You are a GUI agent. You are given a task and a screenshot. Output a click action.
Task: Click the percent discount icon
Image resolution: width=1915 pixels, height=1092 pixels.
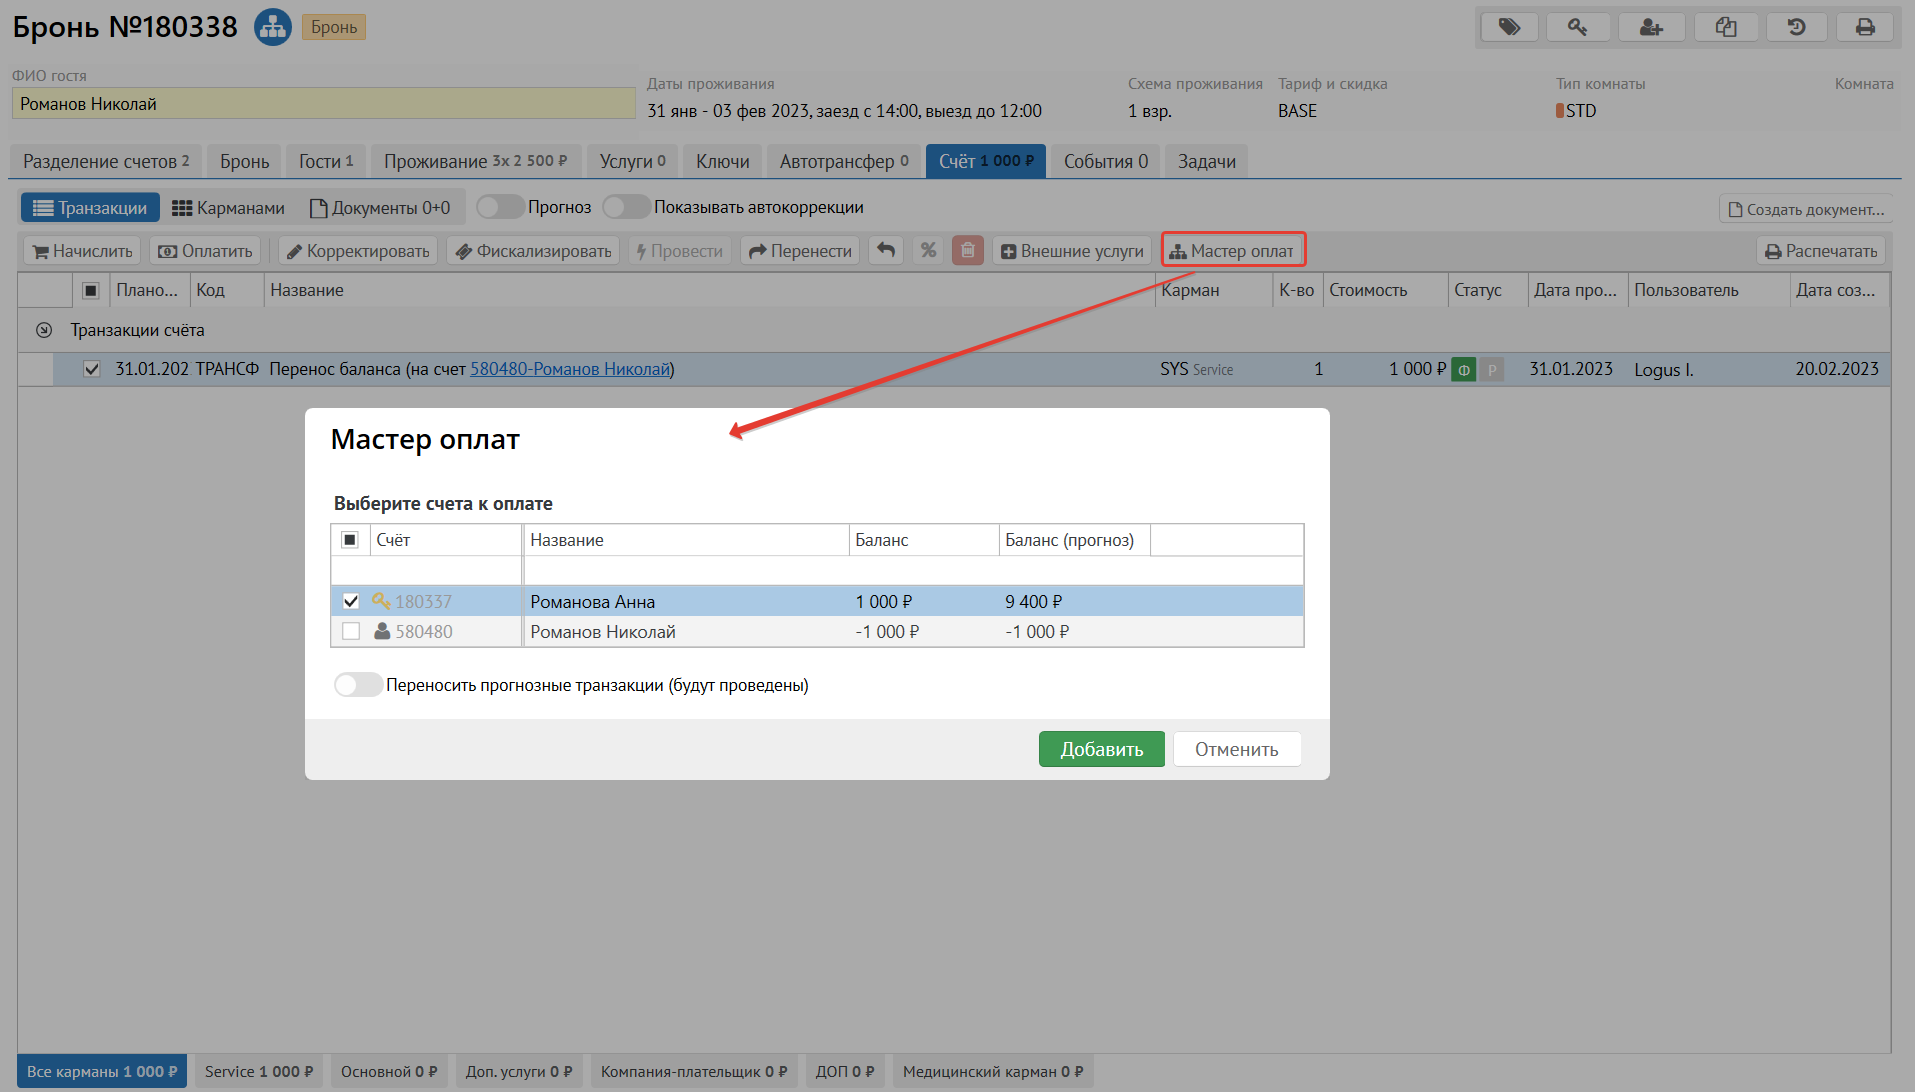pyautogui.click(x=928, y=250)
